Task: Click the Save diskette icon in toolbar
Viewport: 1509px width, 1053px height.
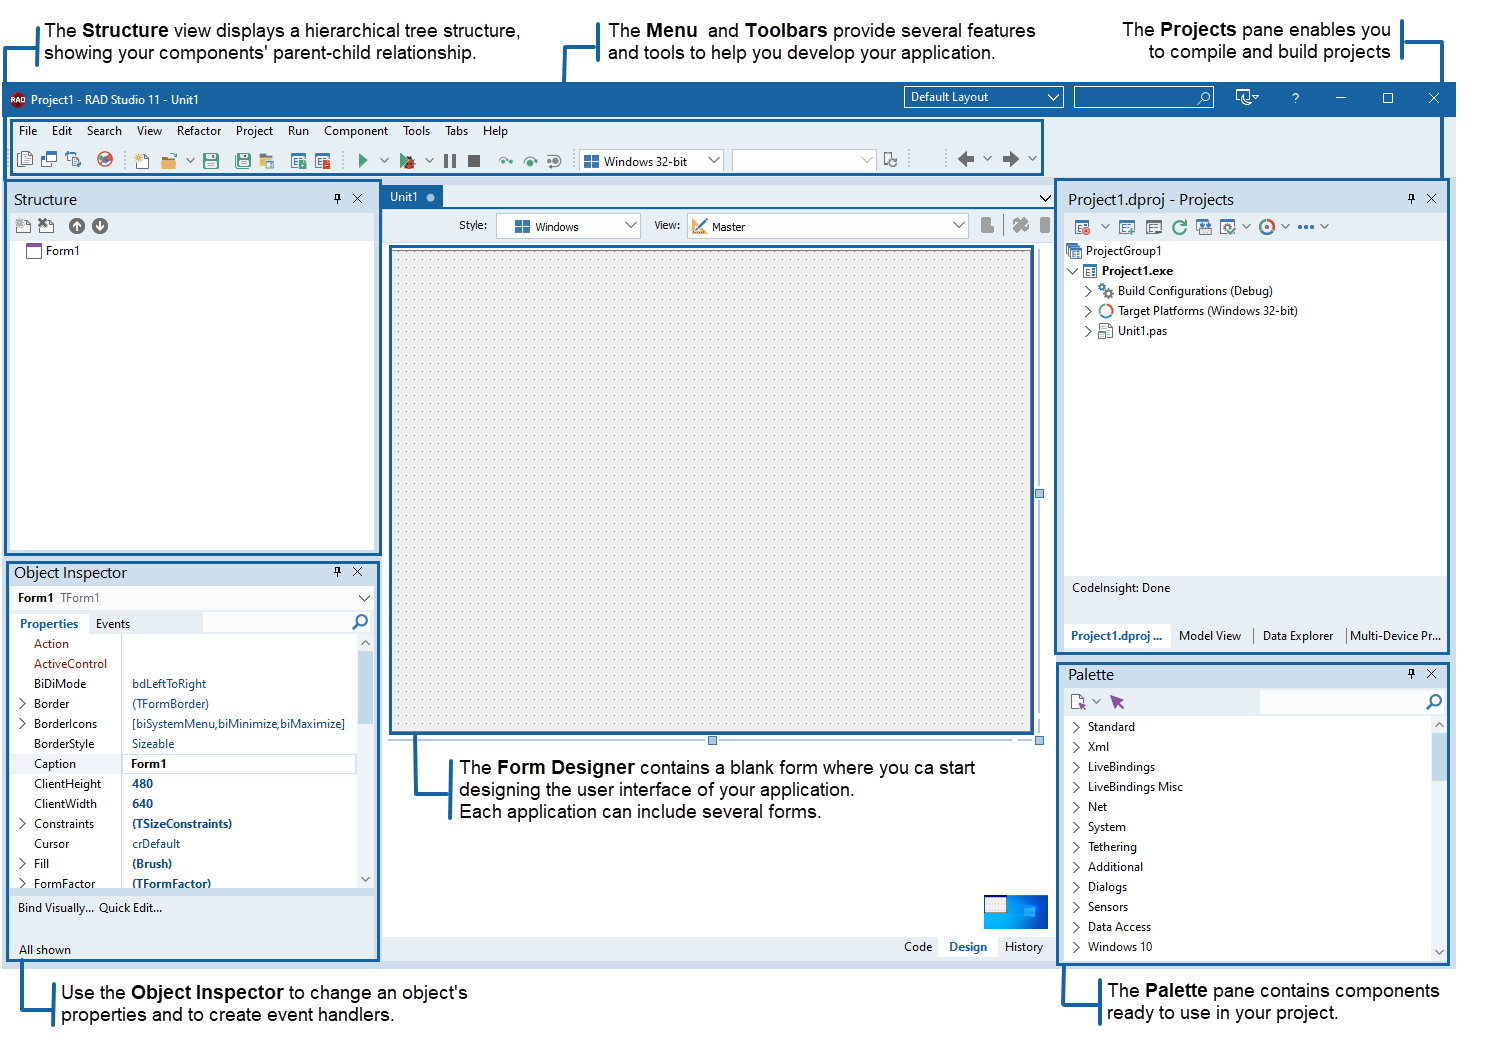Action: (211, 161)
